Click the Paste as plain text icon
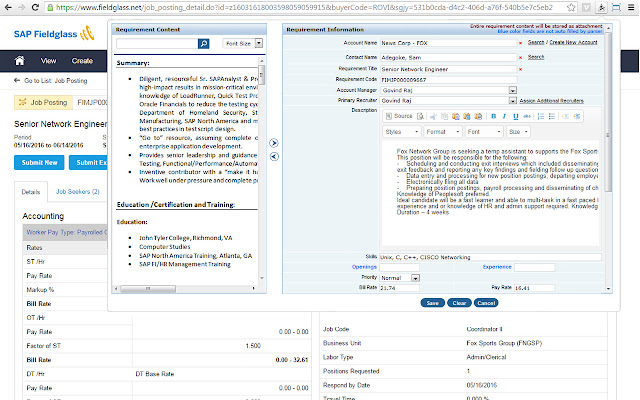 (x=467, y=116)
